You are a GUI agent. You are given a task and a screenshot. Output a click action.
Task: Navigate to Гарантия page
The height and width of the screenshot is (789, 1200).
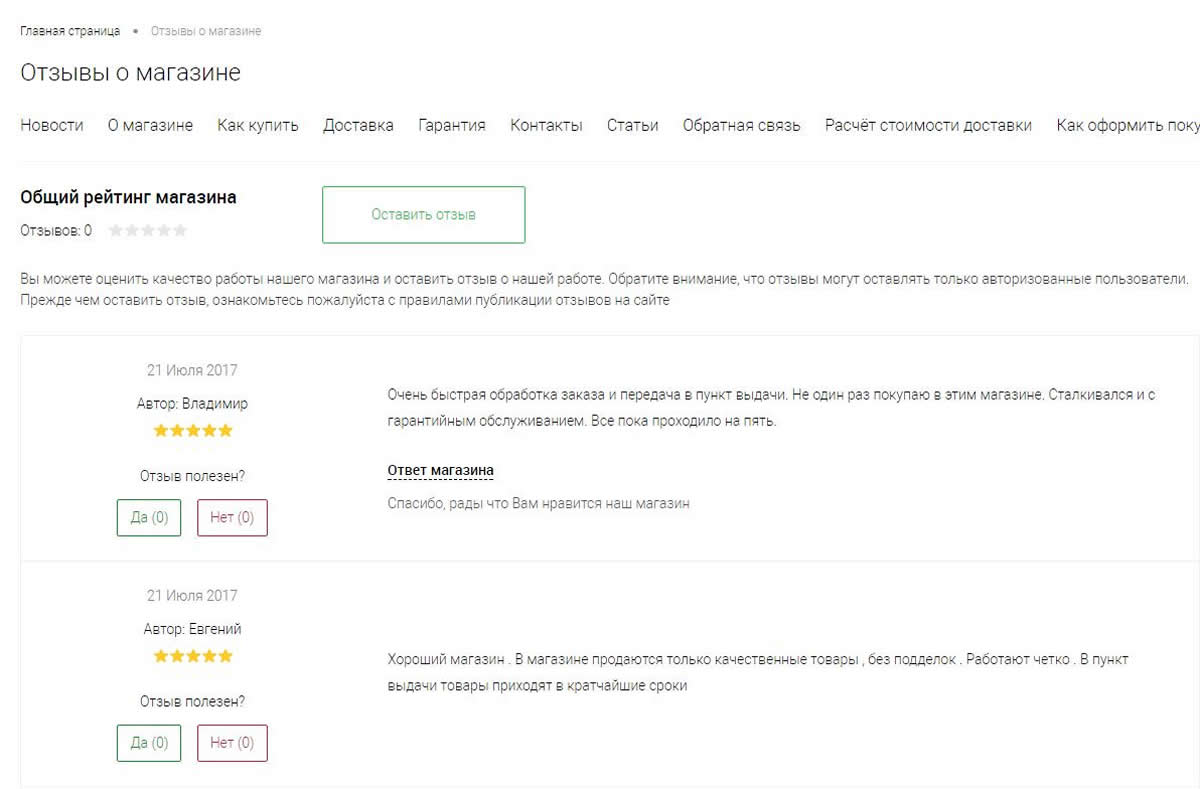coord(452,125)
